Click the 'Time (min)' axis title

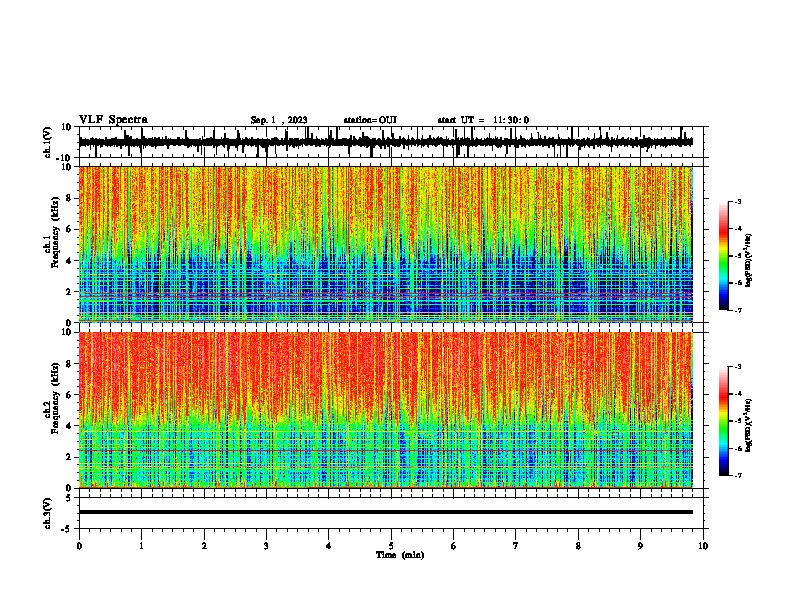[400, 555]
